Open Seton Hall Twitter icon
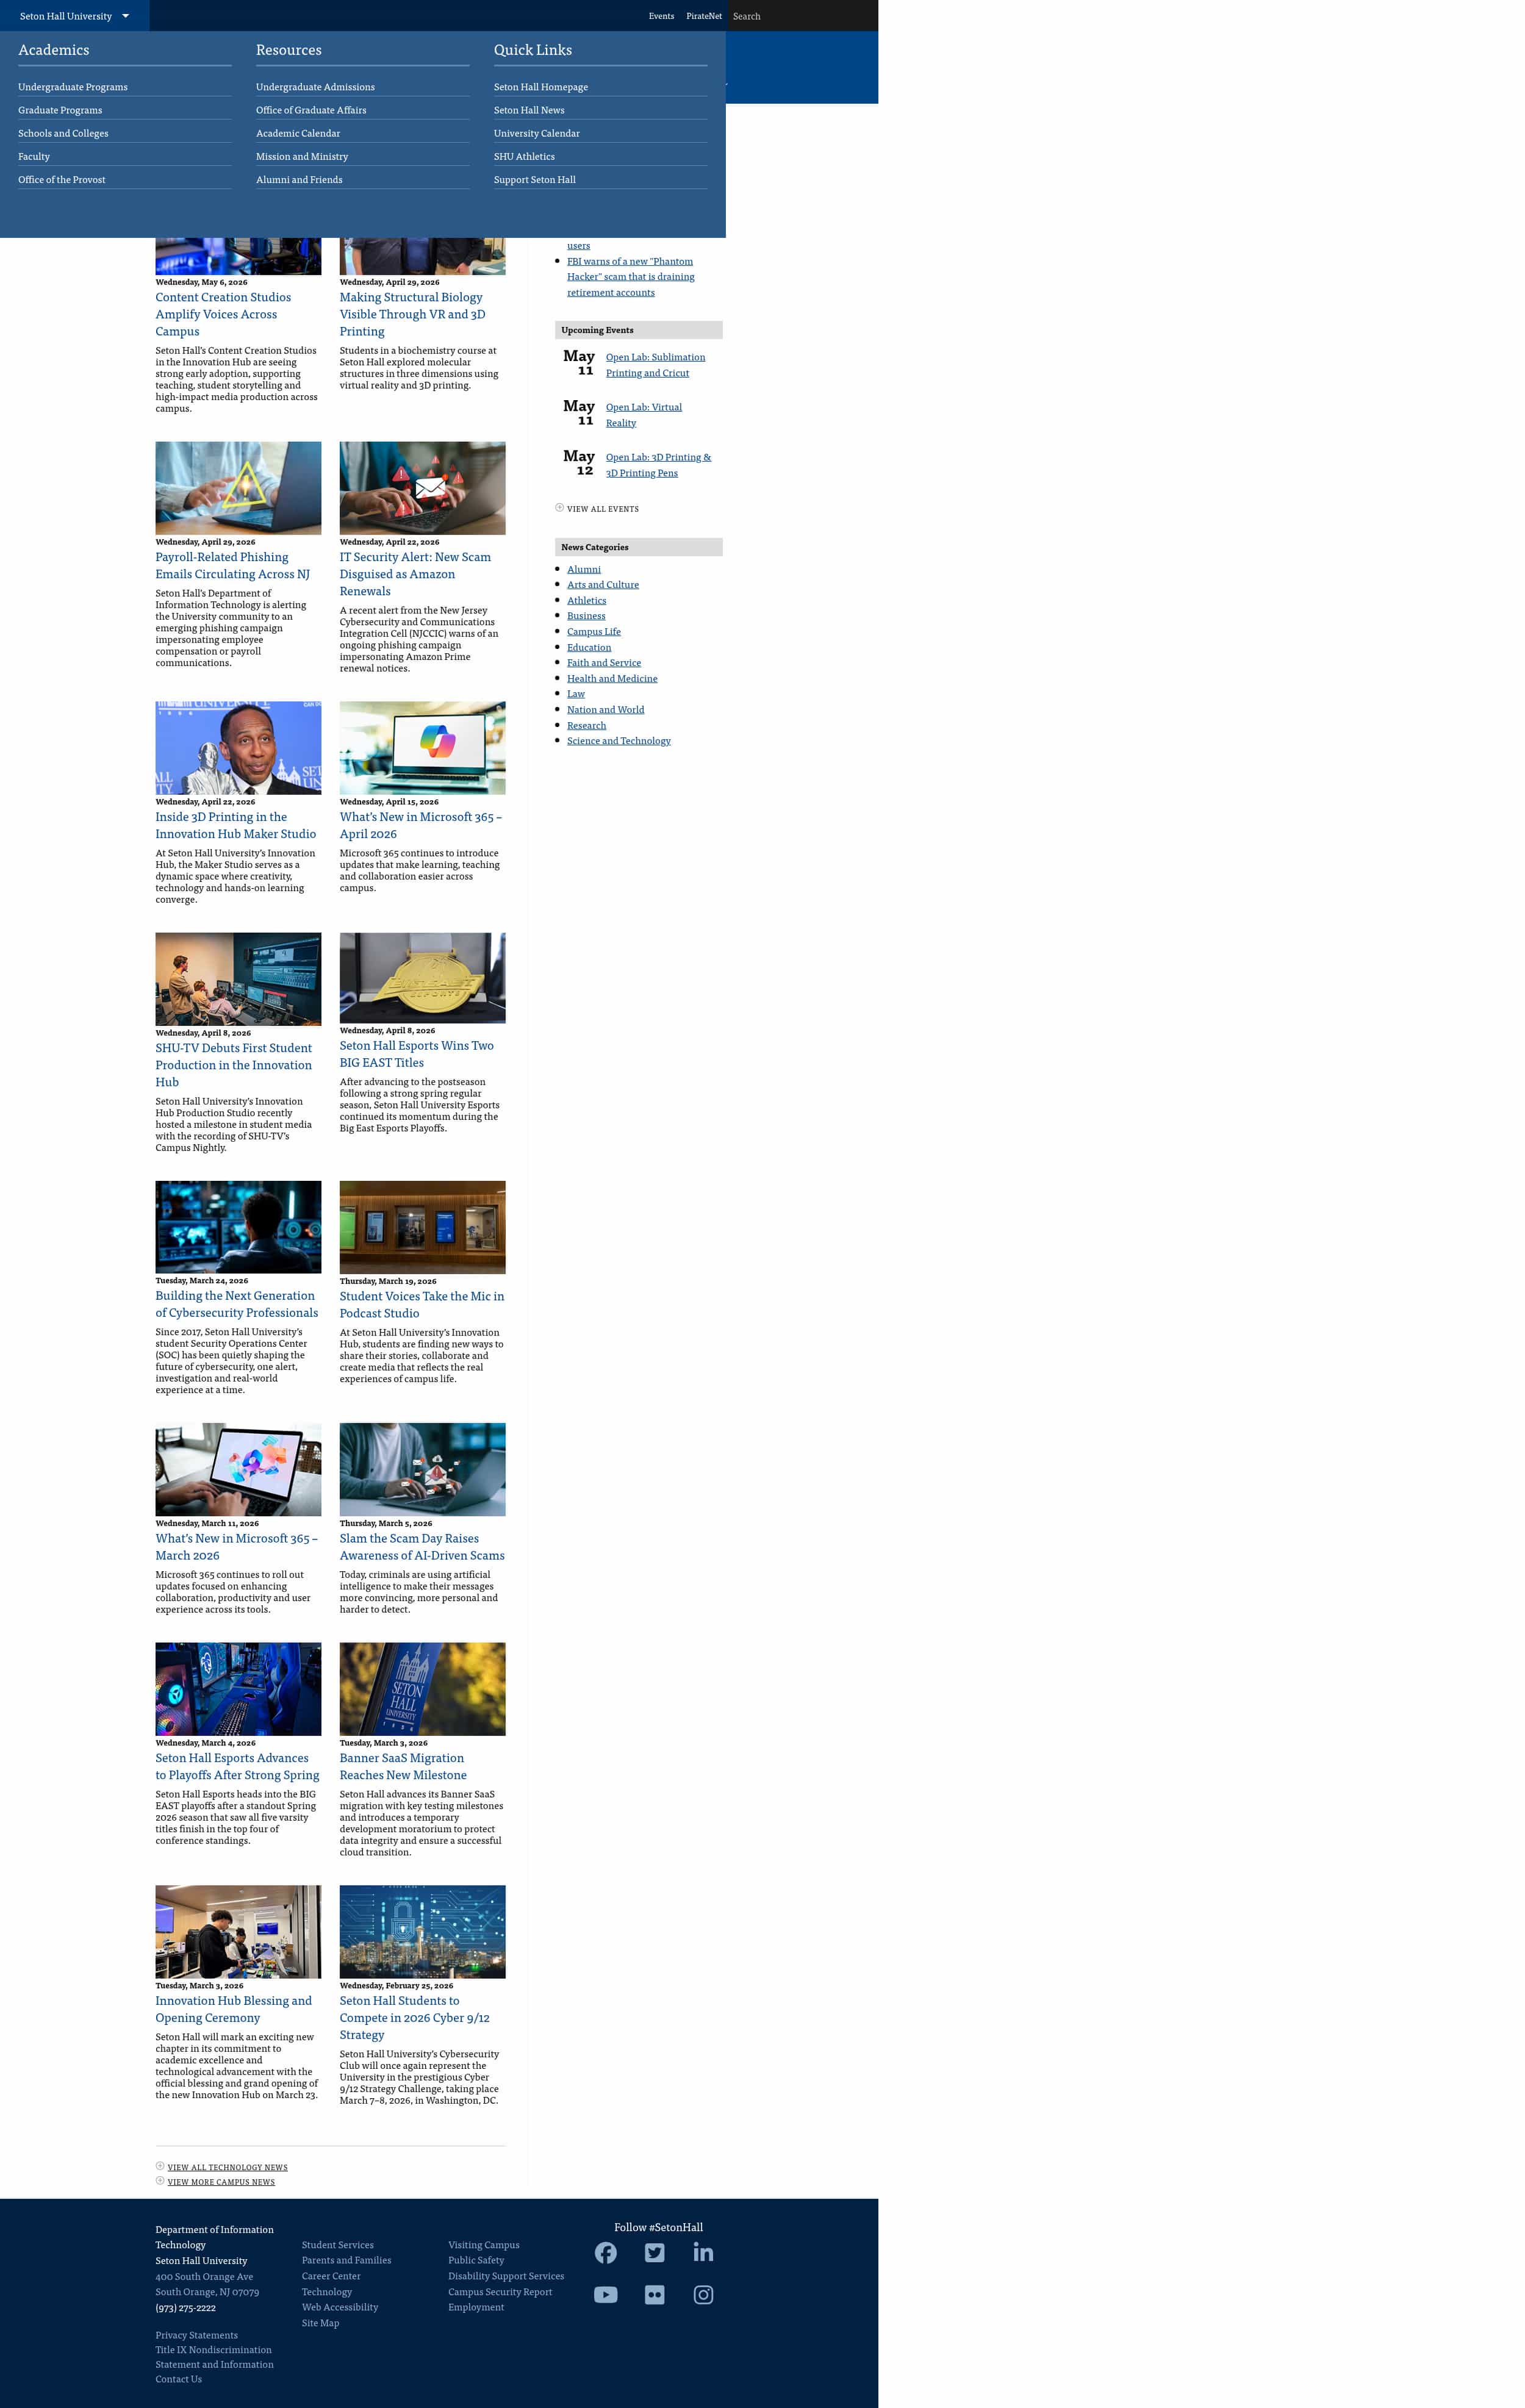 click(x=654, y=2252)
